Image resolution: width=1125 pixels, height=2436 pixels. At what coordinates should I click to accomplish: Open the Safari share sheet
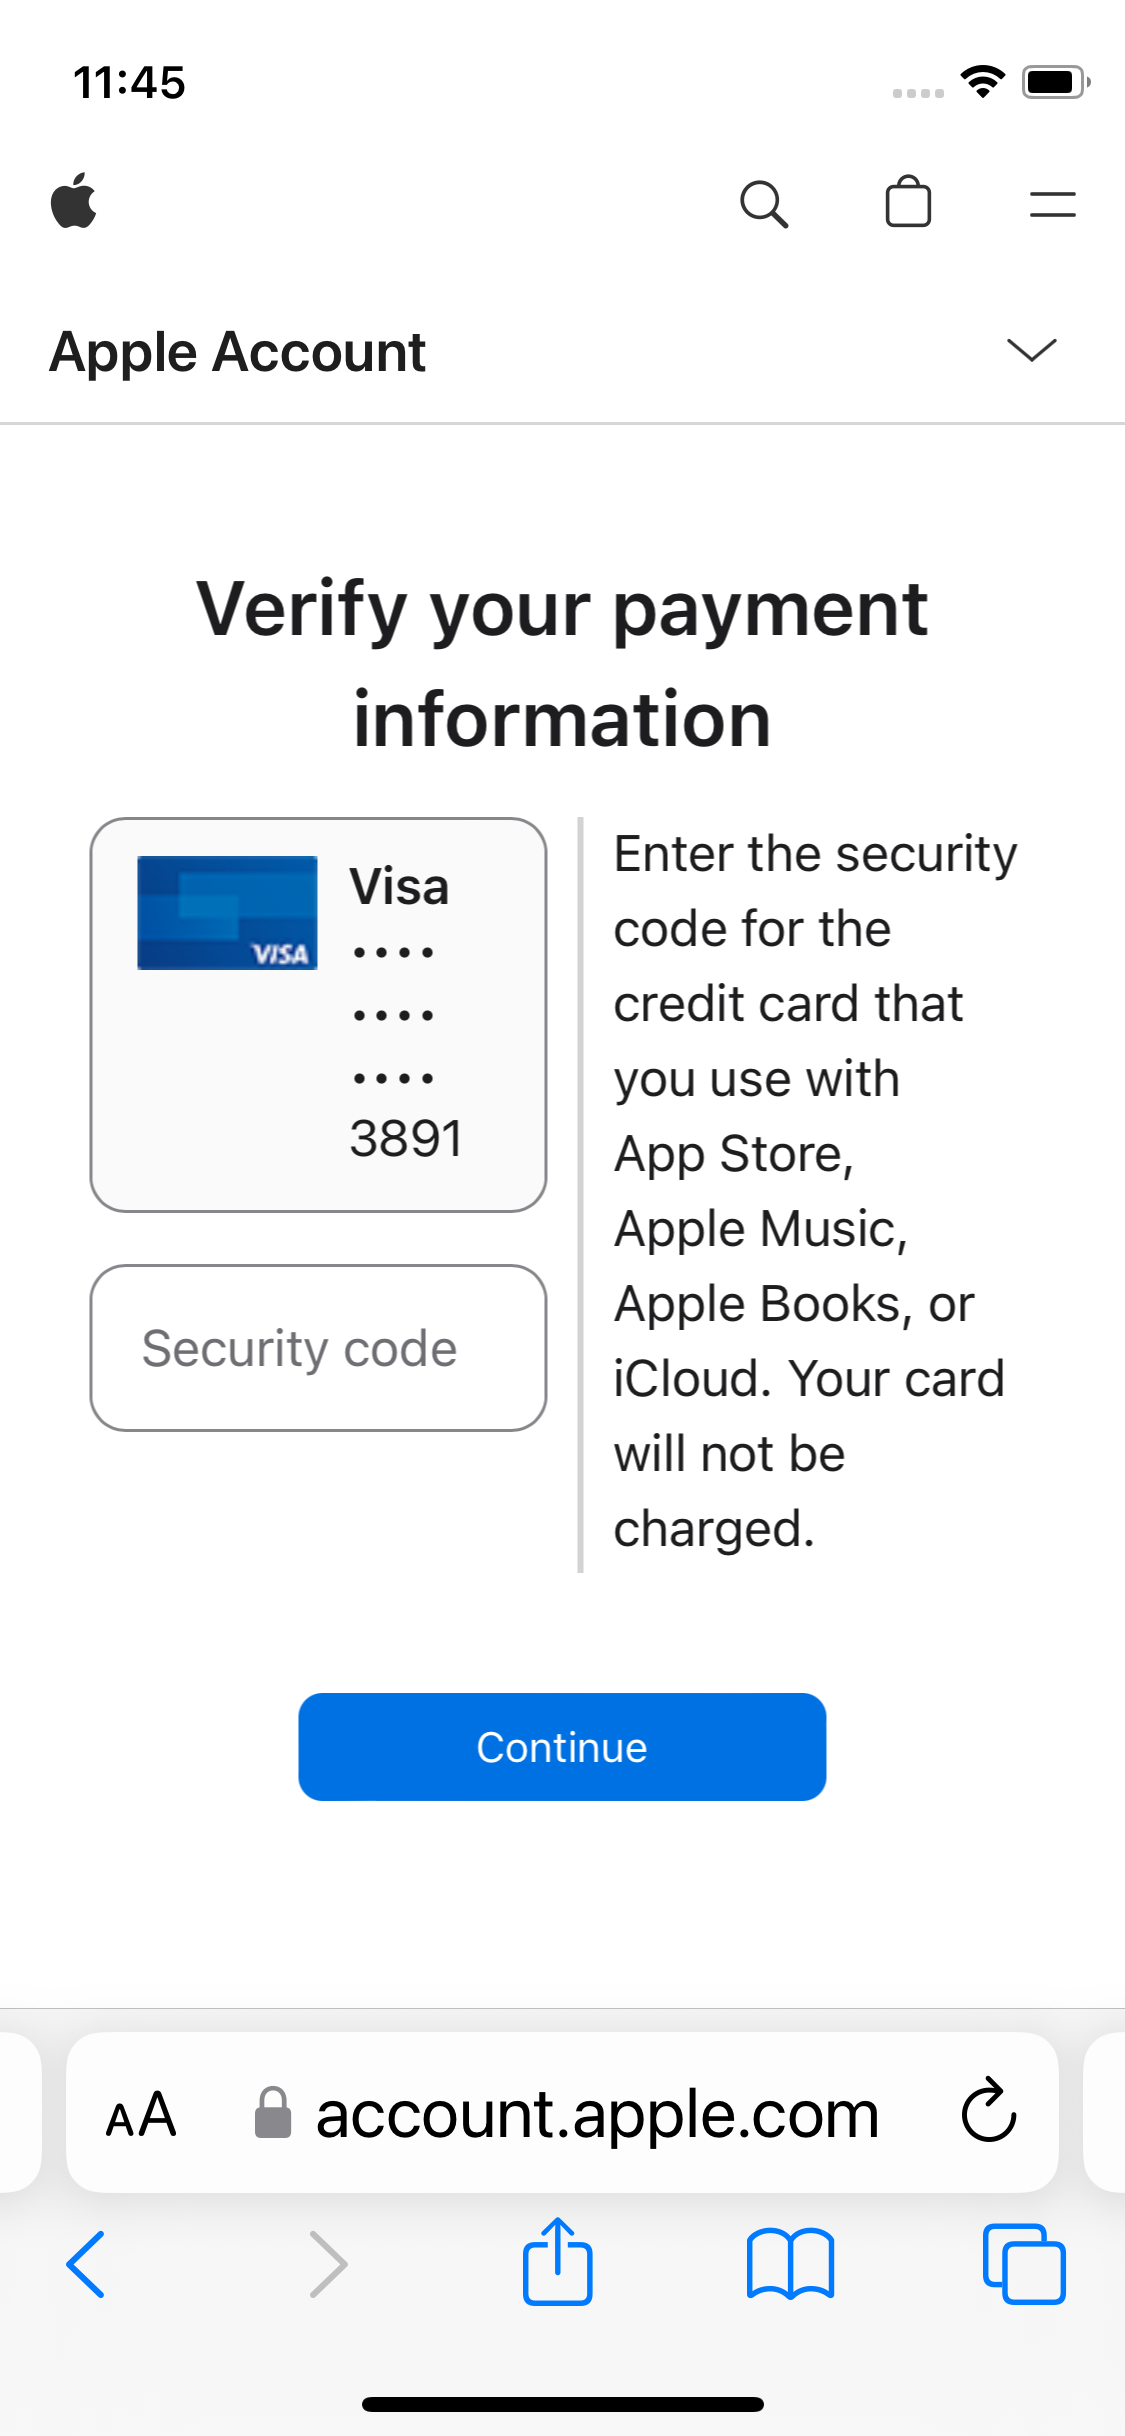pos(557,2262)
